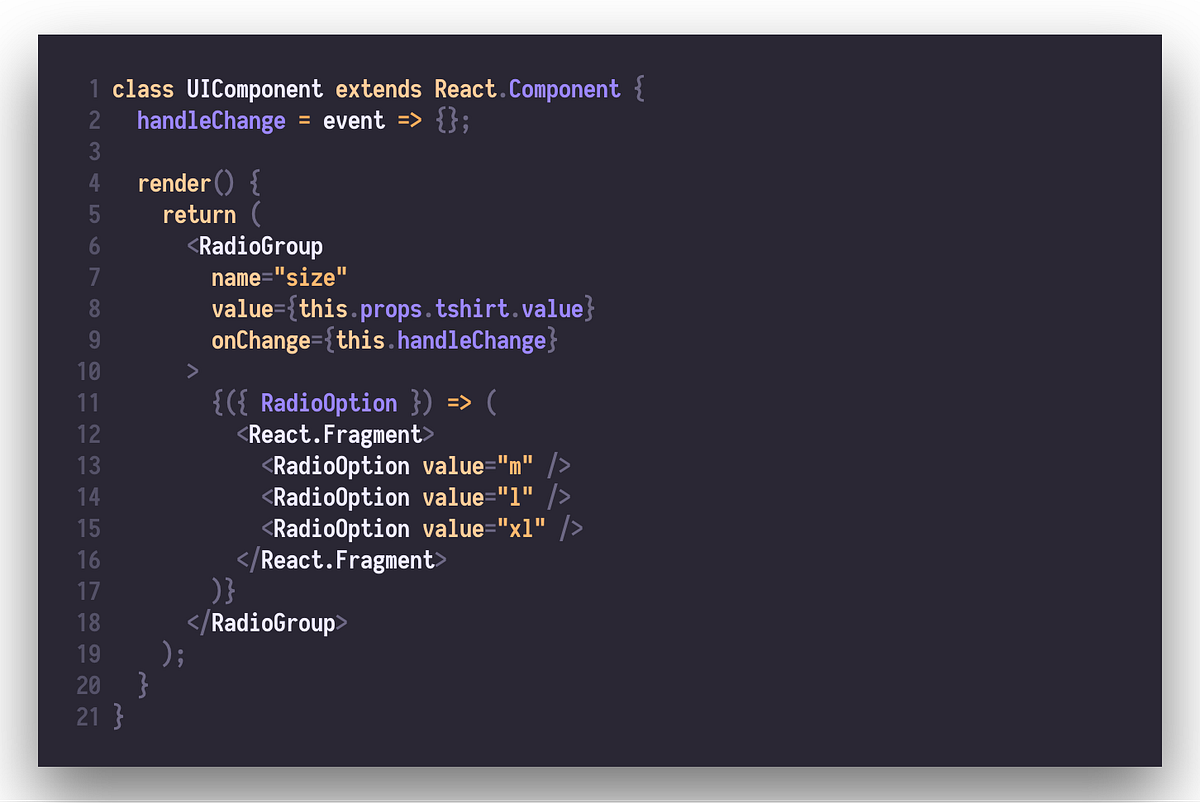Click line number 21 in the gutter
Screen dimensions: 1200x803
pos(89,717)
